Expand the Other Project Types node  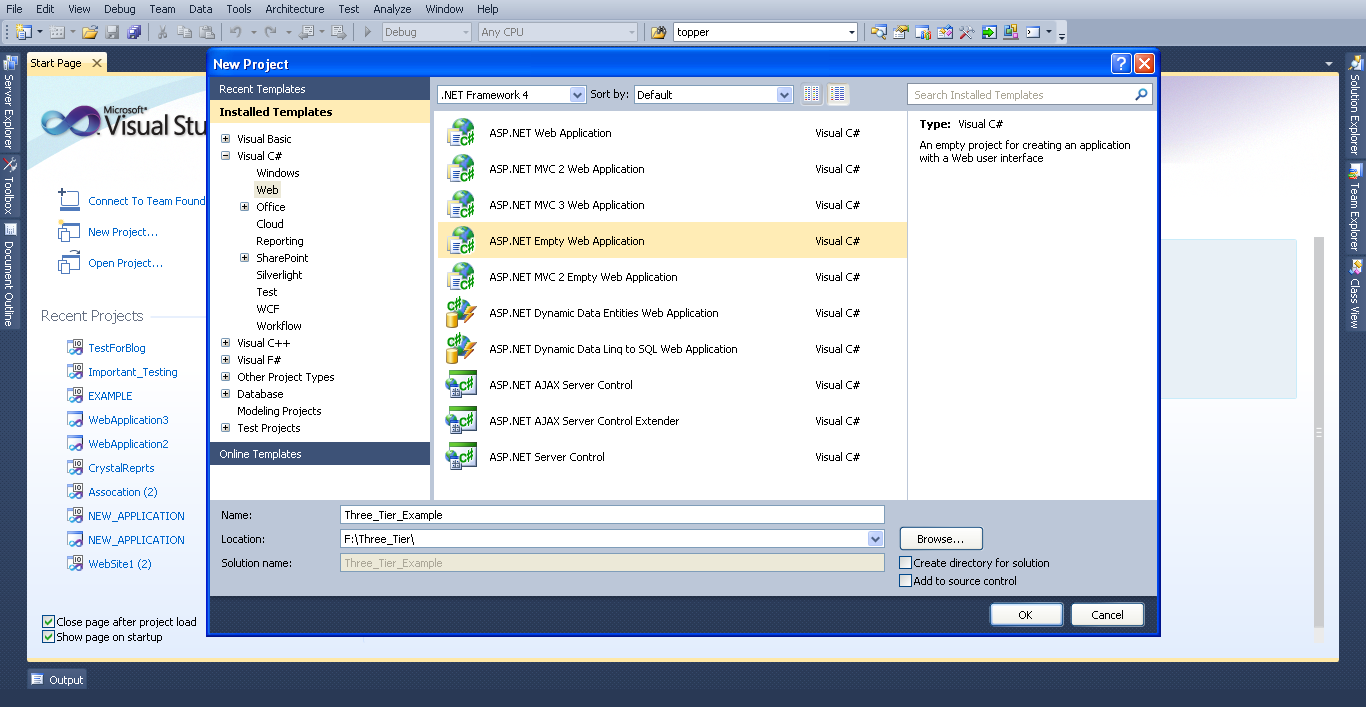[x=226, y=377]
